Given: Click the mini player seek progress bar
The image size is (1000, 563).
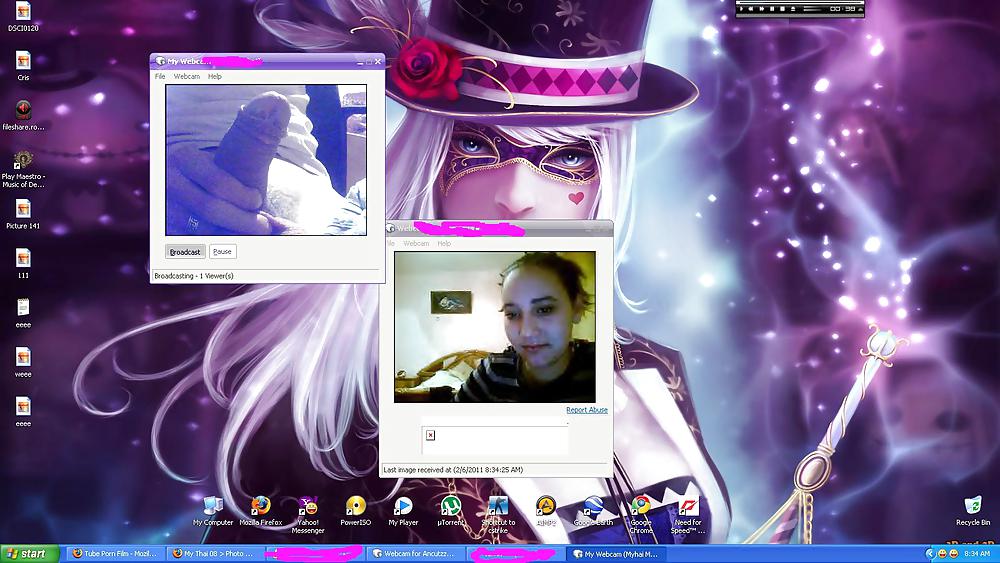Looking at the screenshot, I should click(x=800, y=3).
